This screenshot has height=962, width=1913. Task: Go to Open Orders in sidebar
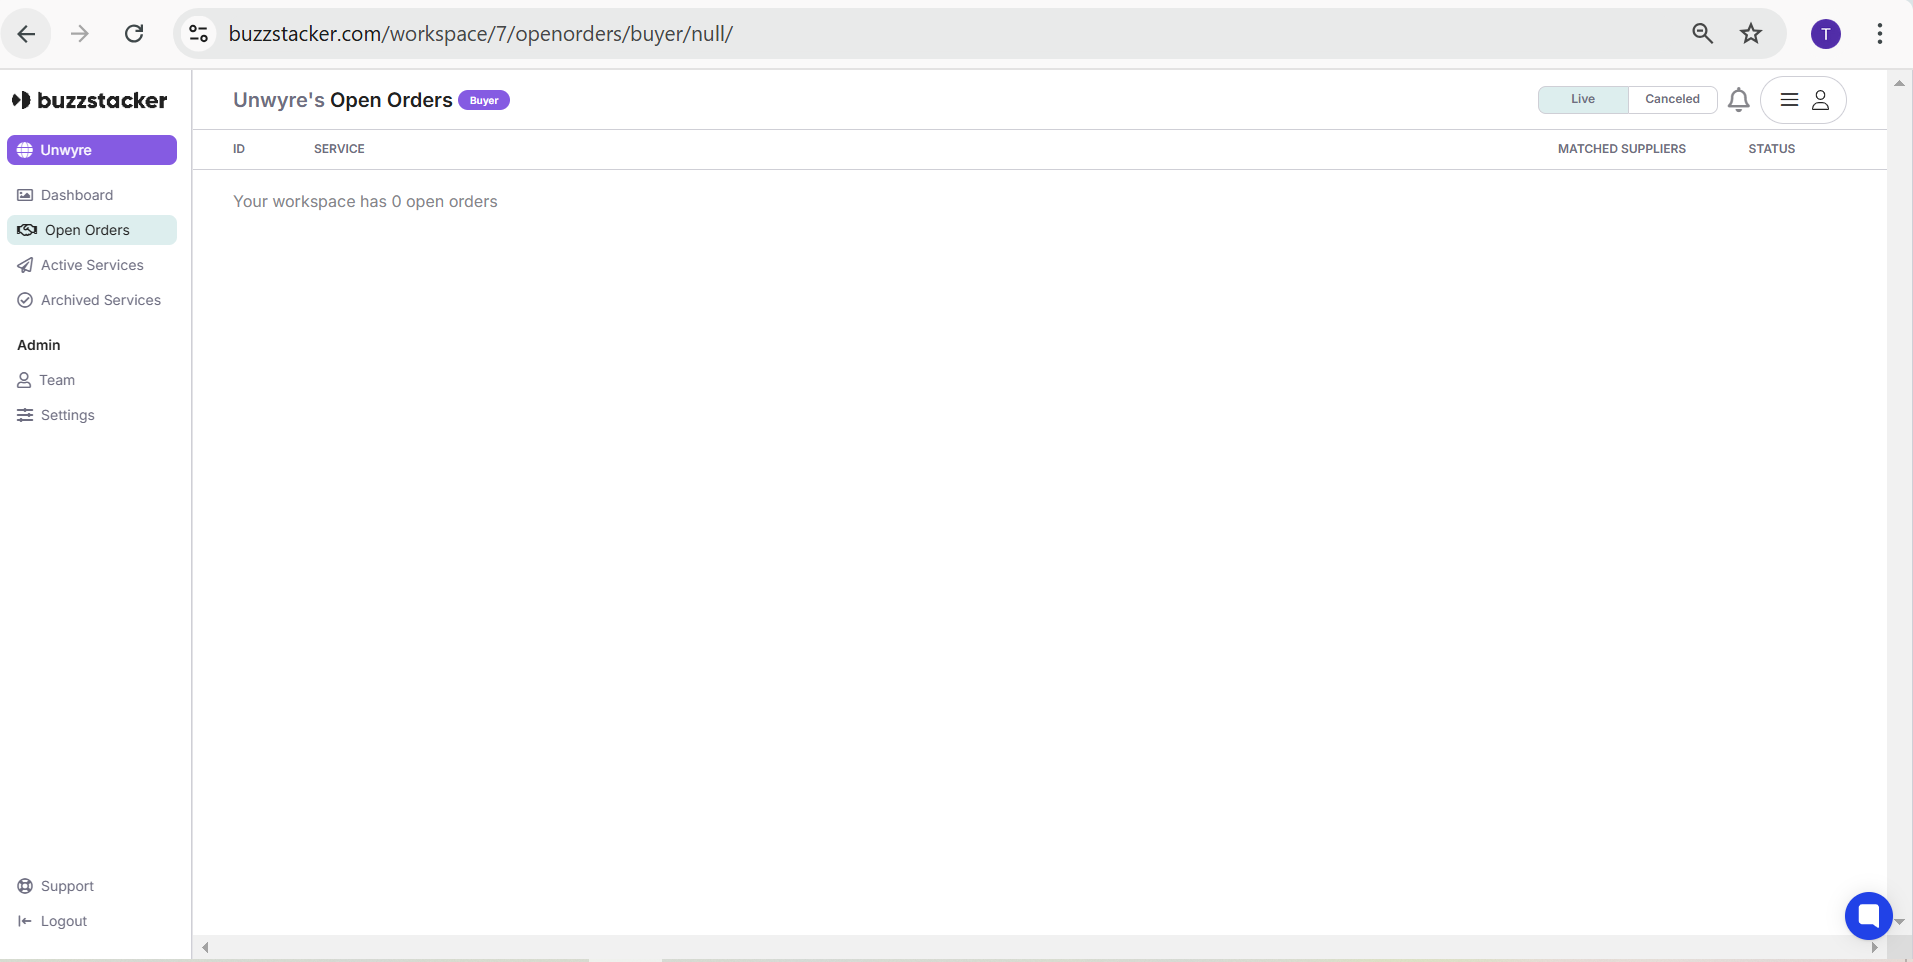tap(92, 230)
